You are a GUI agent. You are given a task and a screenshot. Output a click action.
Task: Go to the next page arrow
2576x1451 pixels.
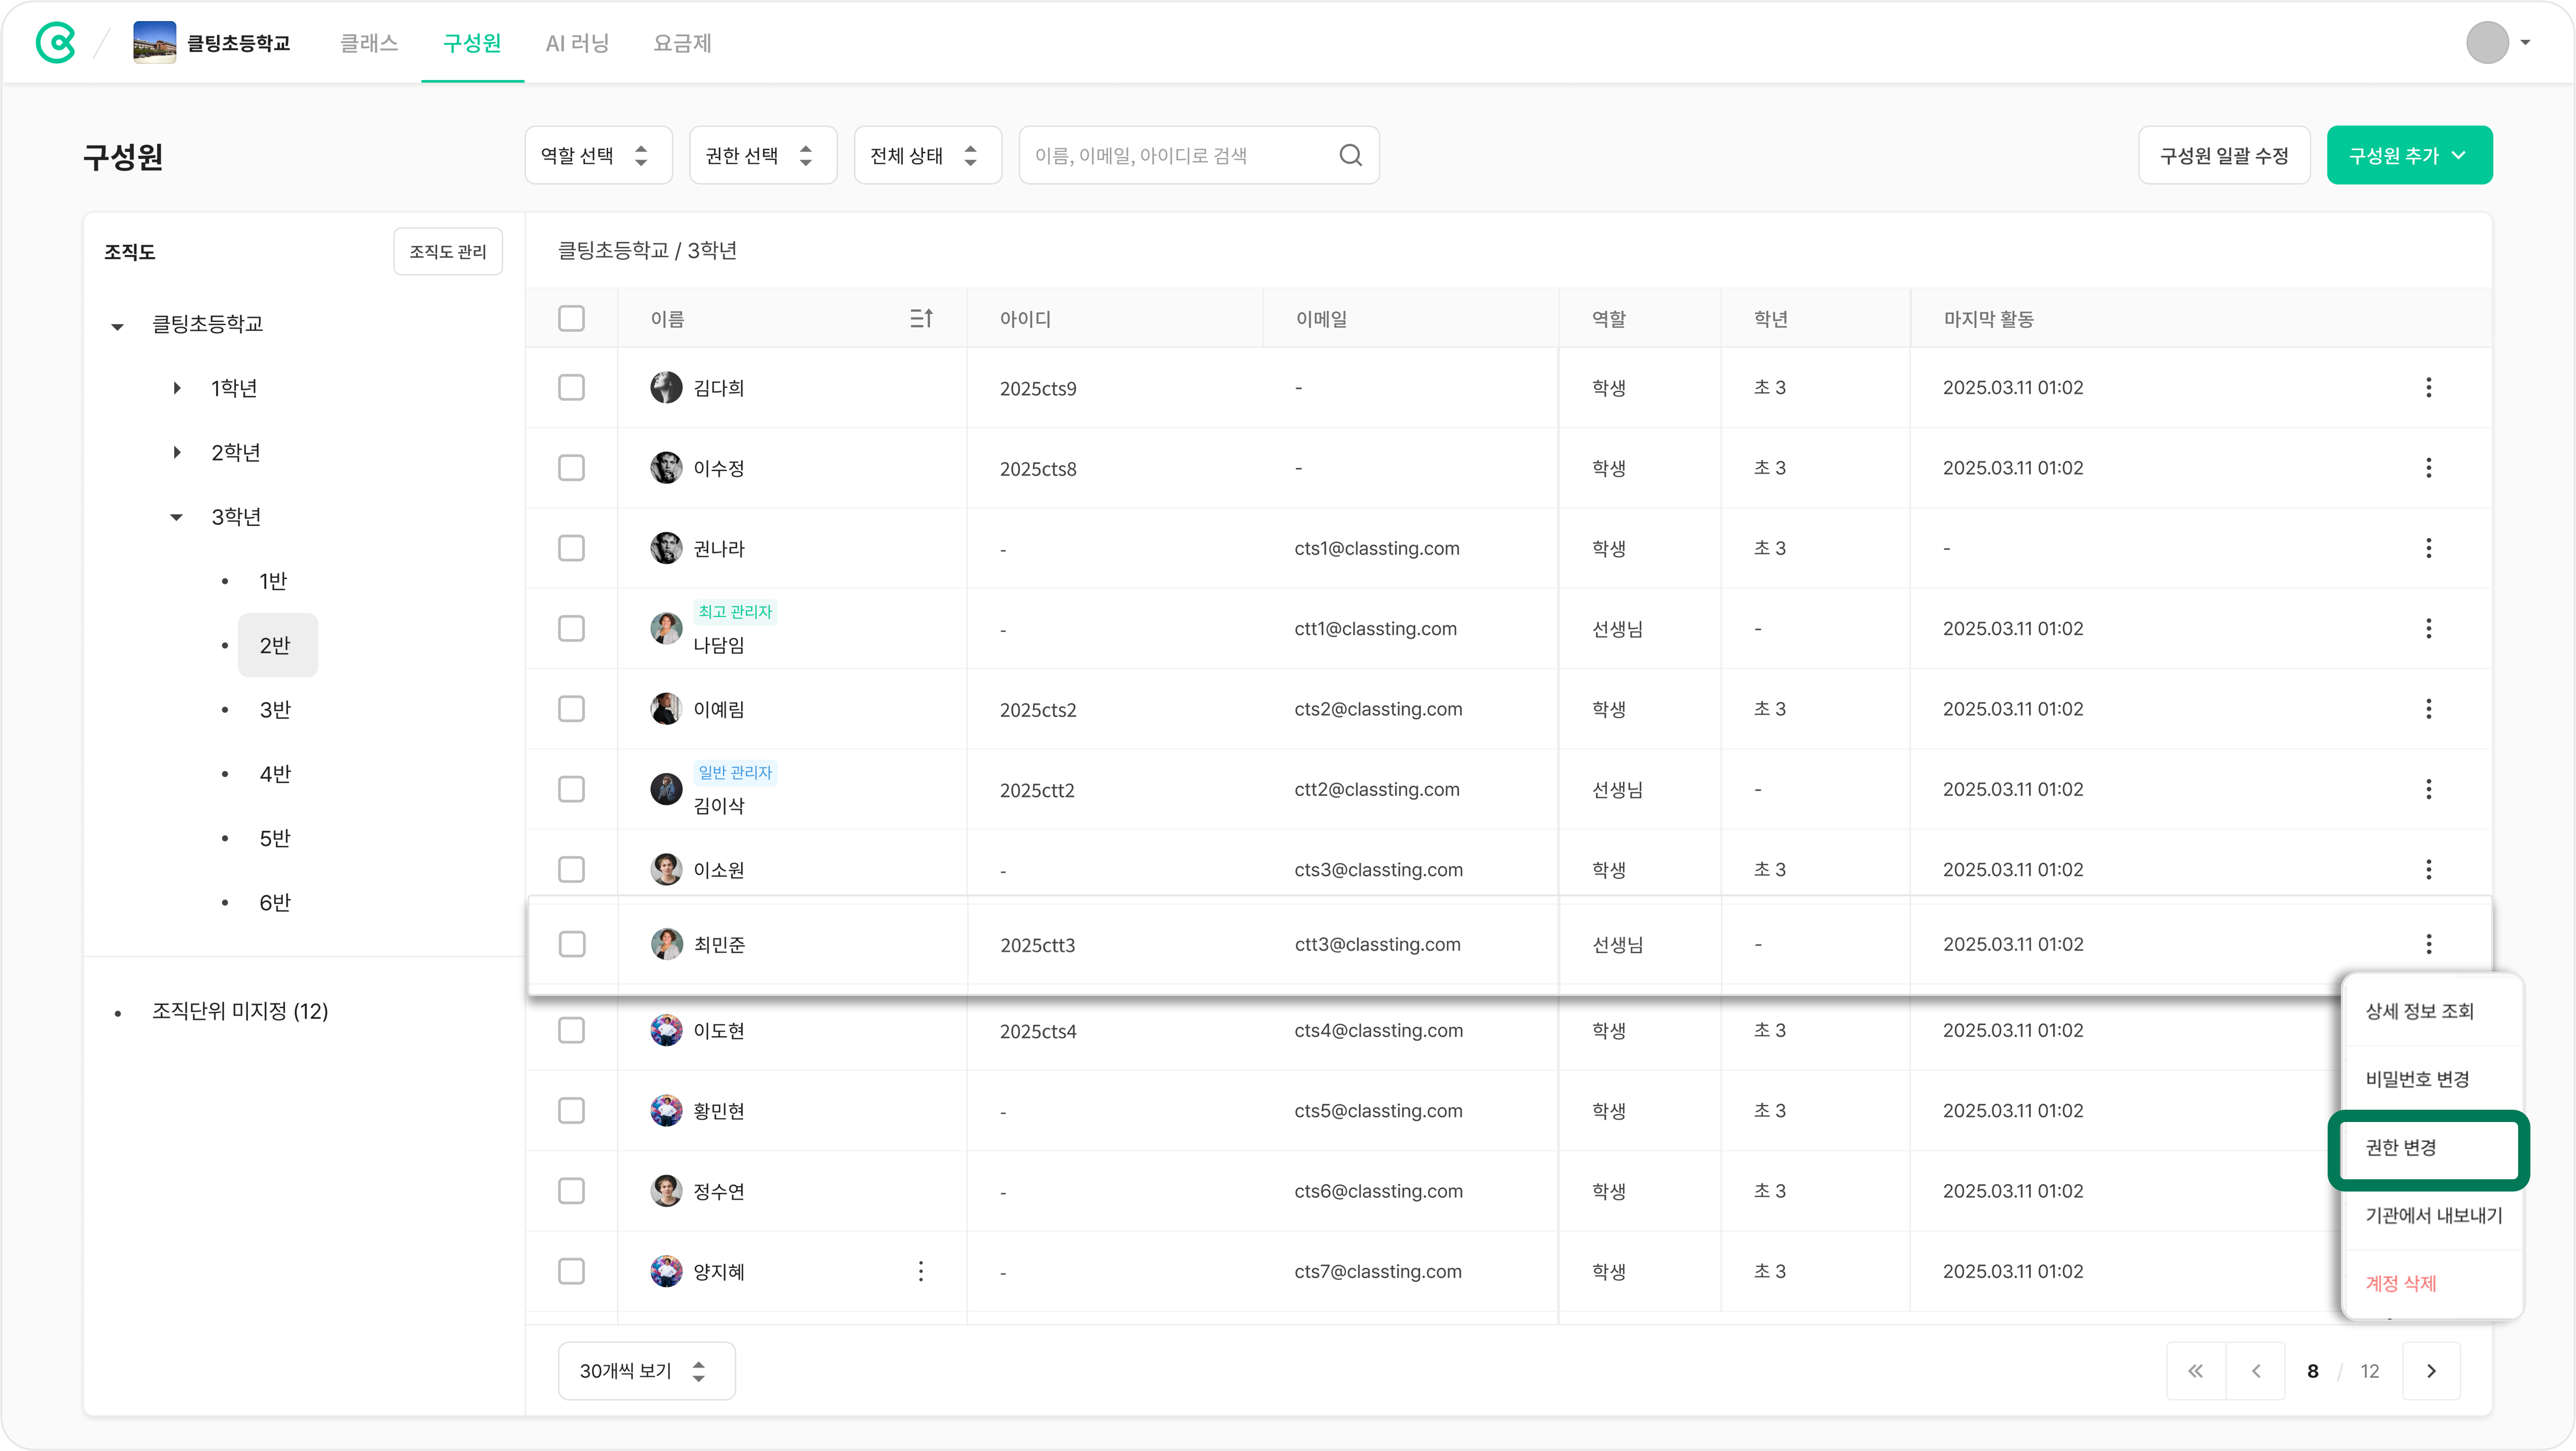2431,1371
